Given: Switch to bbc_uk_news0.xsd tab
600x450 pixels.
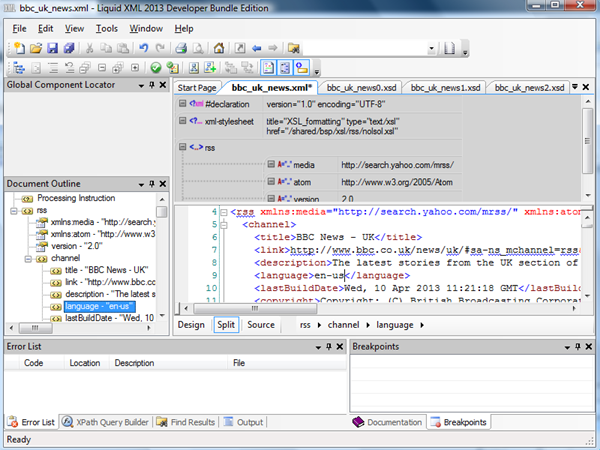Looking at the screenshot, I should [361, 88].
